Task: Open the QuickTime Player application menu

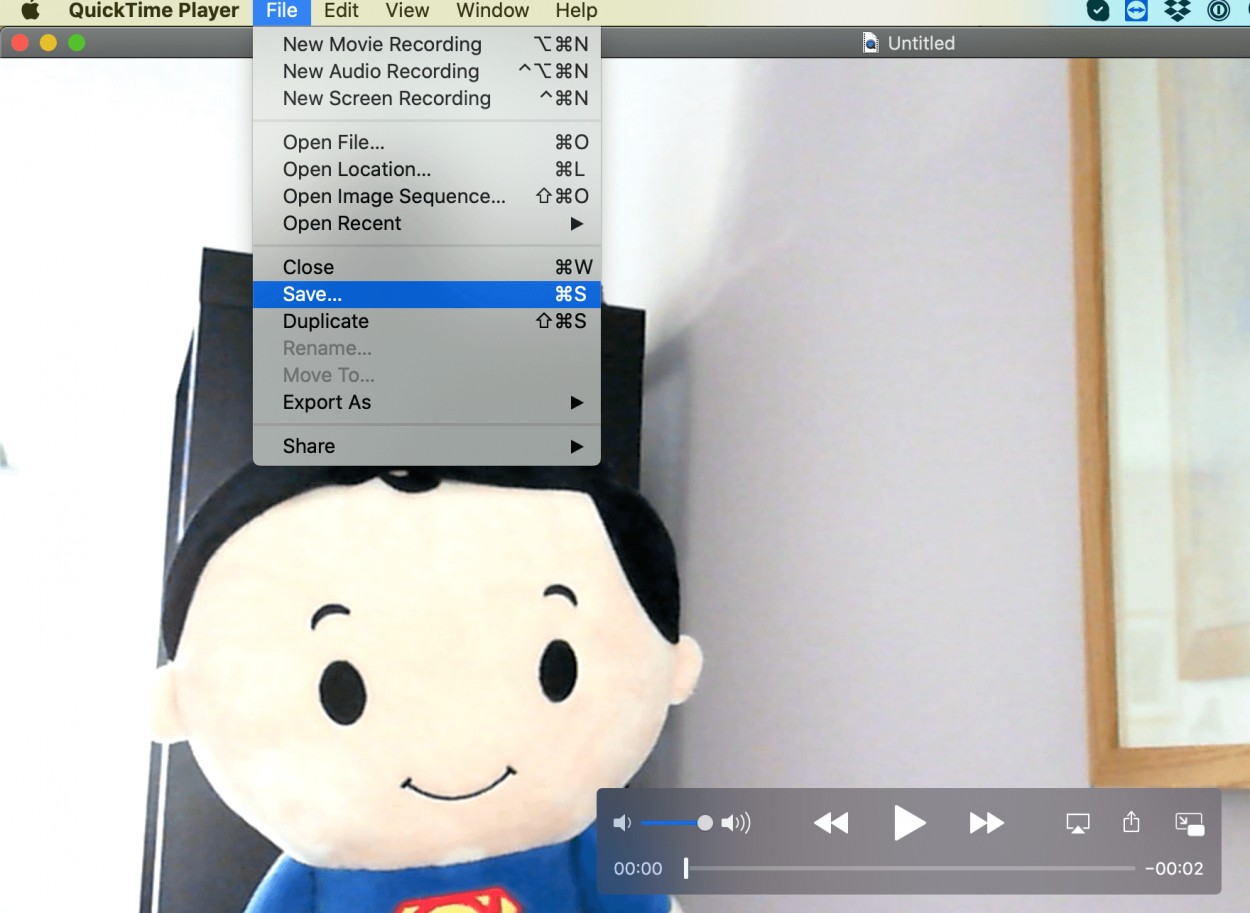Action: click(154, 11)
